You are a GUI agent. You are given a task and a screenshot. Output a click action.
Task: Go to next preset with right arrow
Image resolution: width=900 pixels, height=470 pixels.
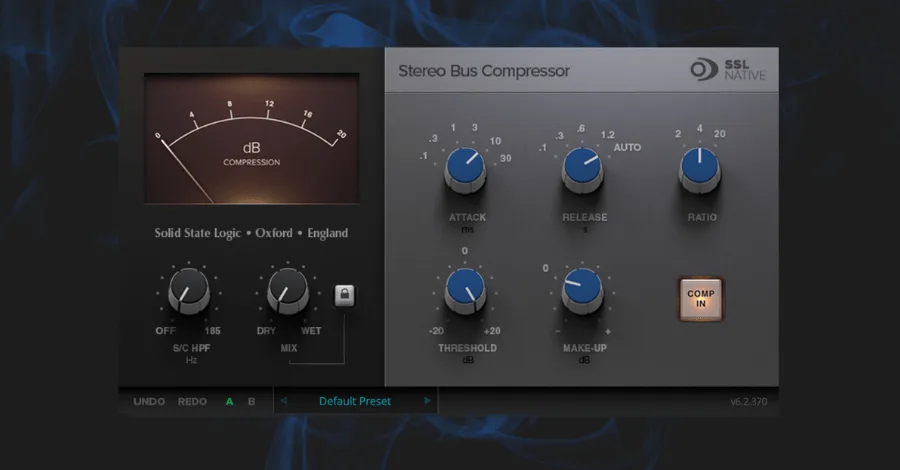coord(427,401)
